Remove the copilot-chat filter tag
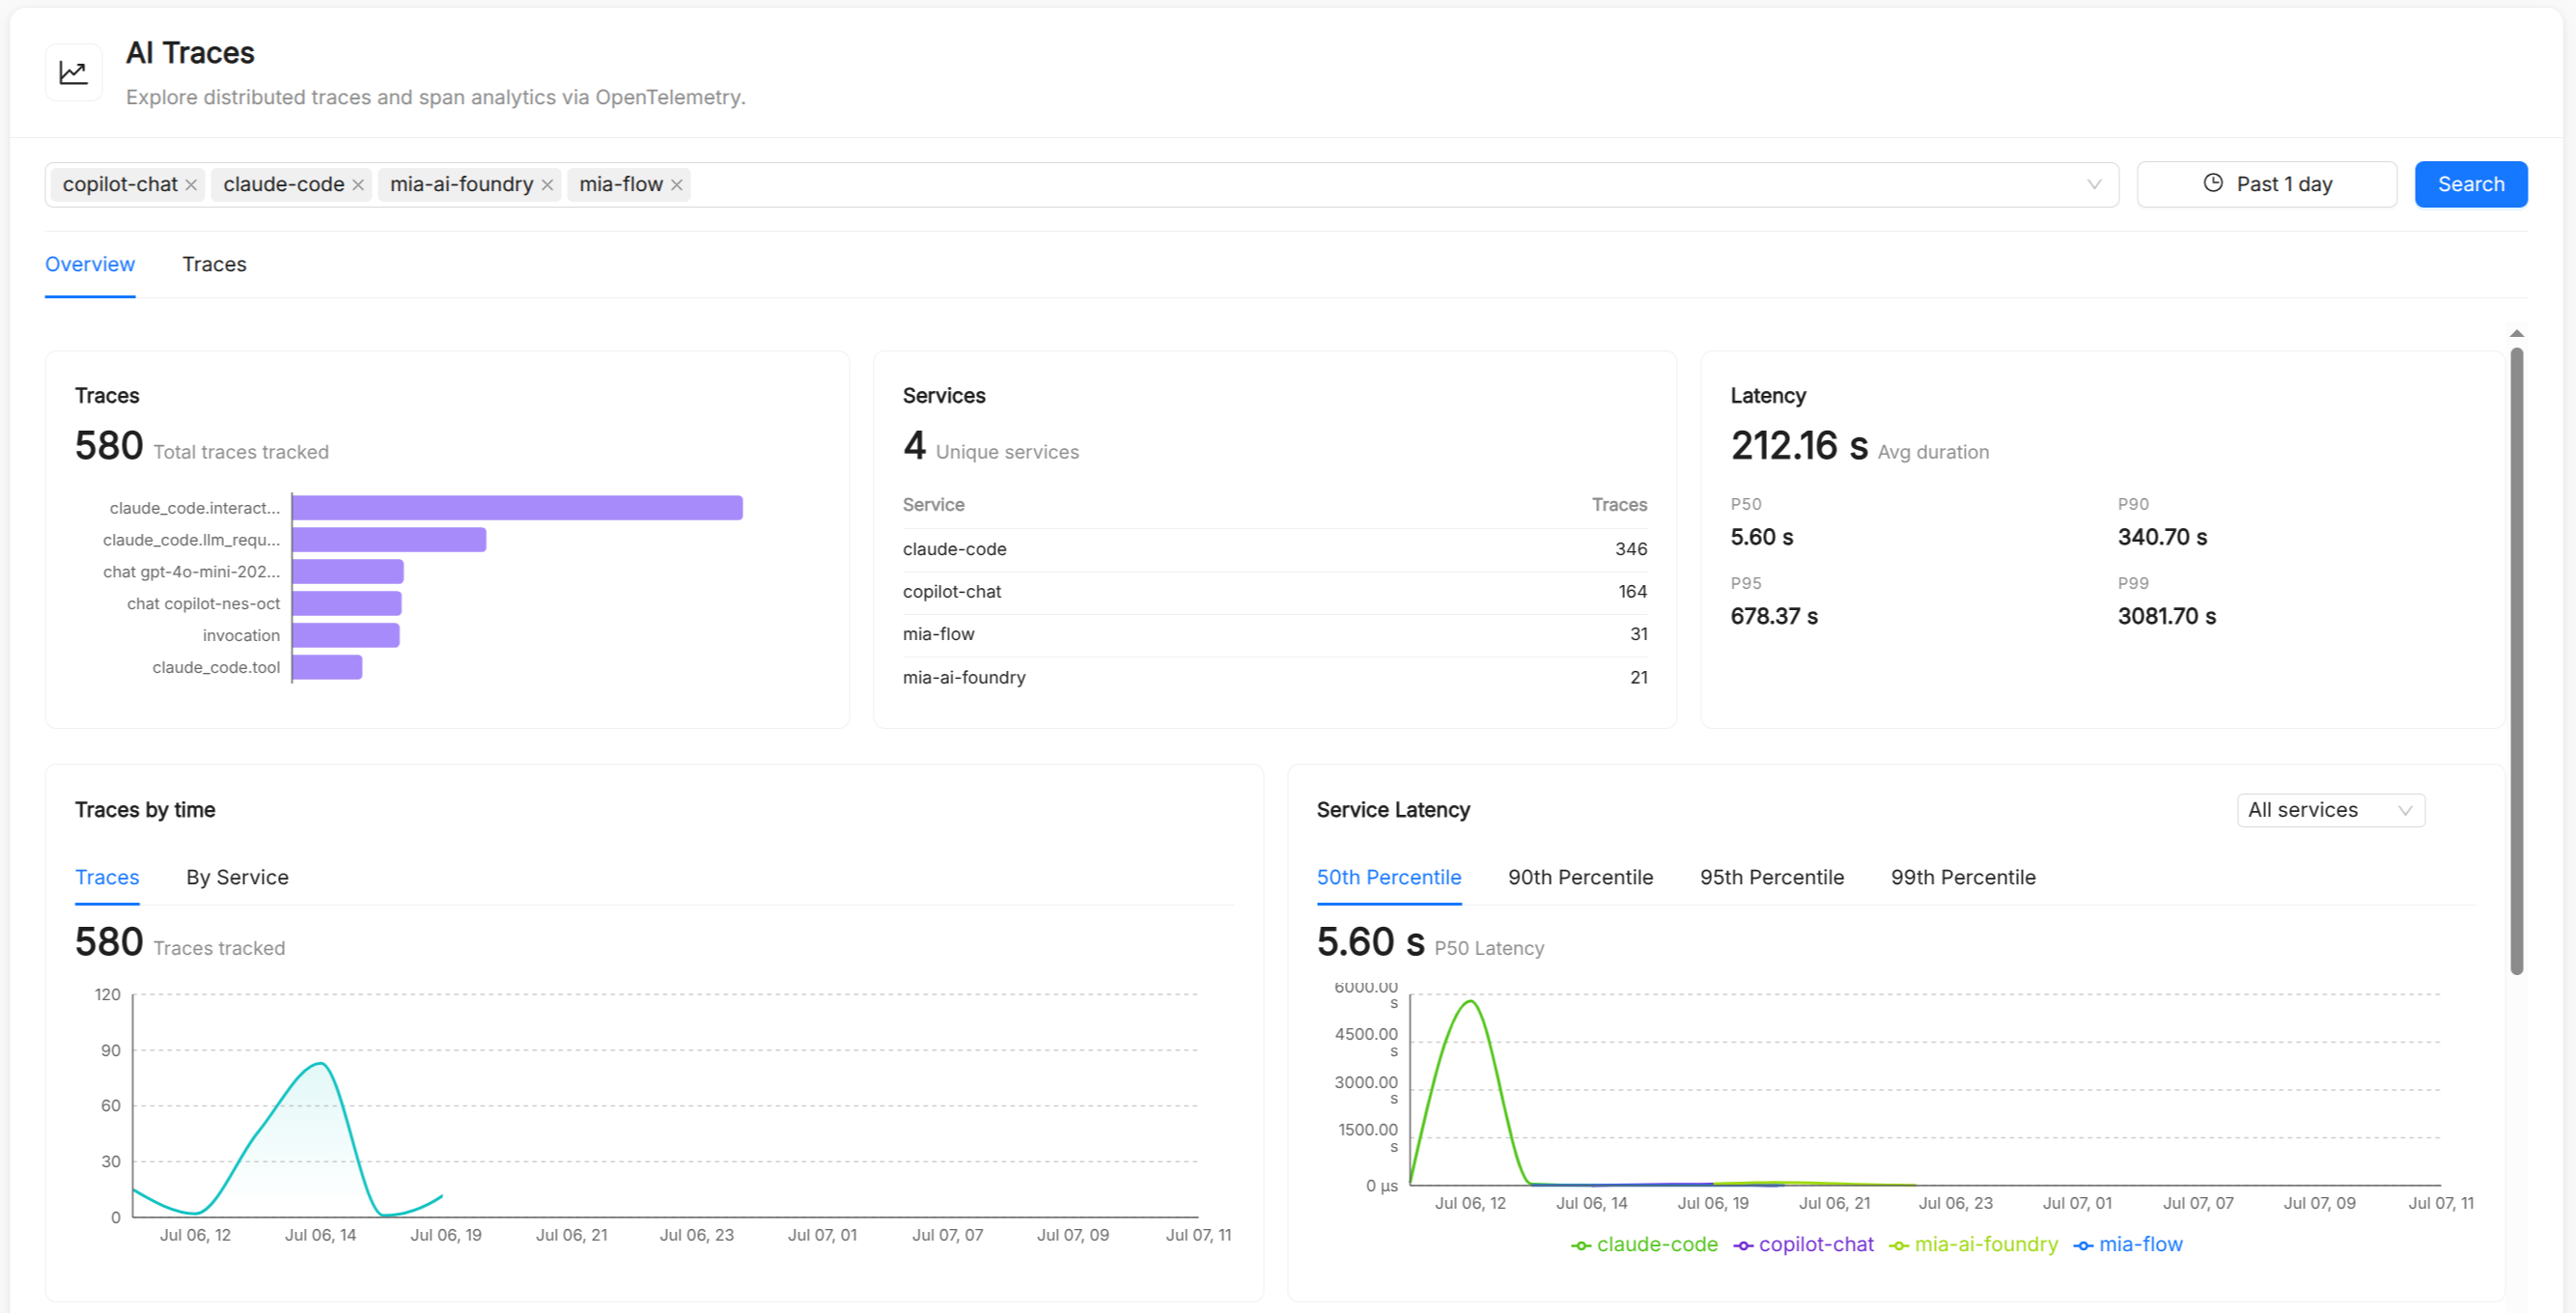Viewport: 2576px width, 1313px height. coord(191,185)
